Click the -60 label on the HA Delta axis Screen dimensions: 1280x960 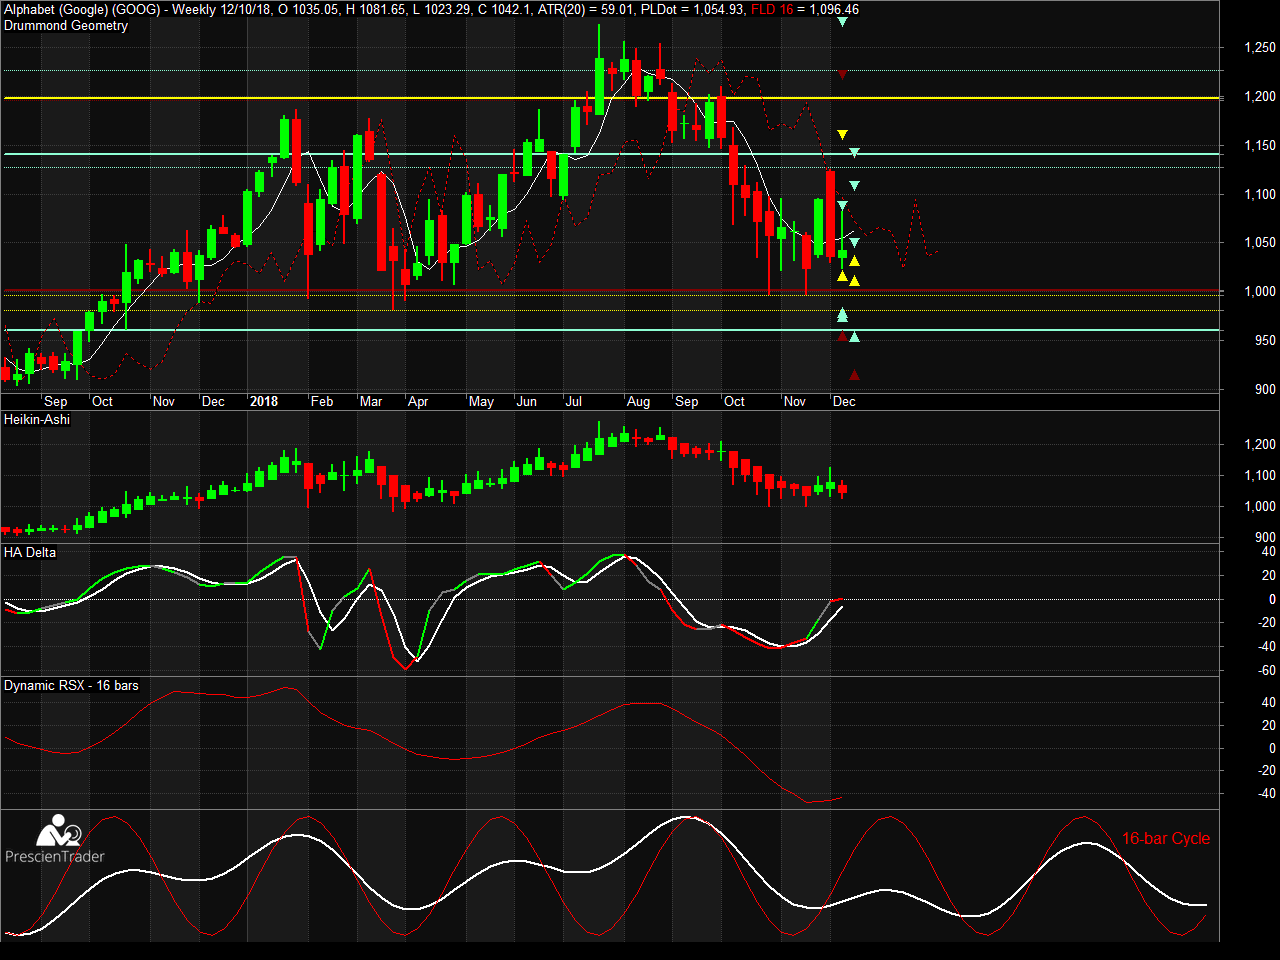(x=1267, y=671)
